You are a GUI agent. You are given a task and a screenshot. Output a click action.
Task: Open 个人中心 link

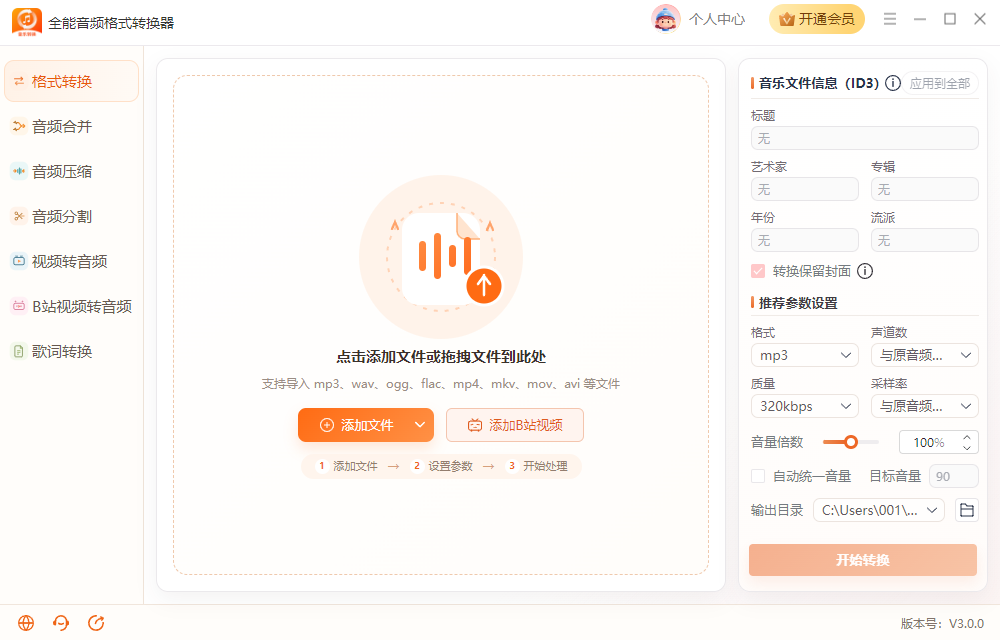coord(717,19)
